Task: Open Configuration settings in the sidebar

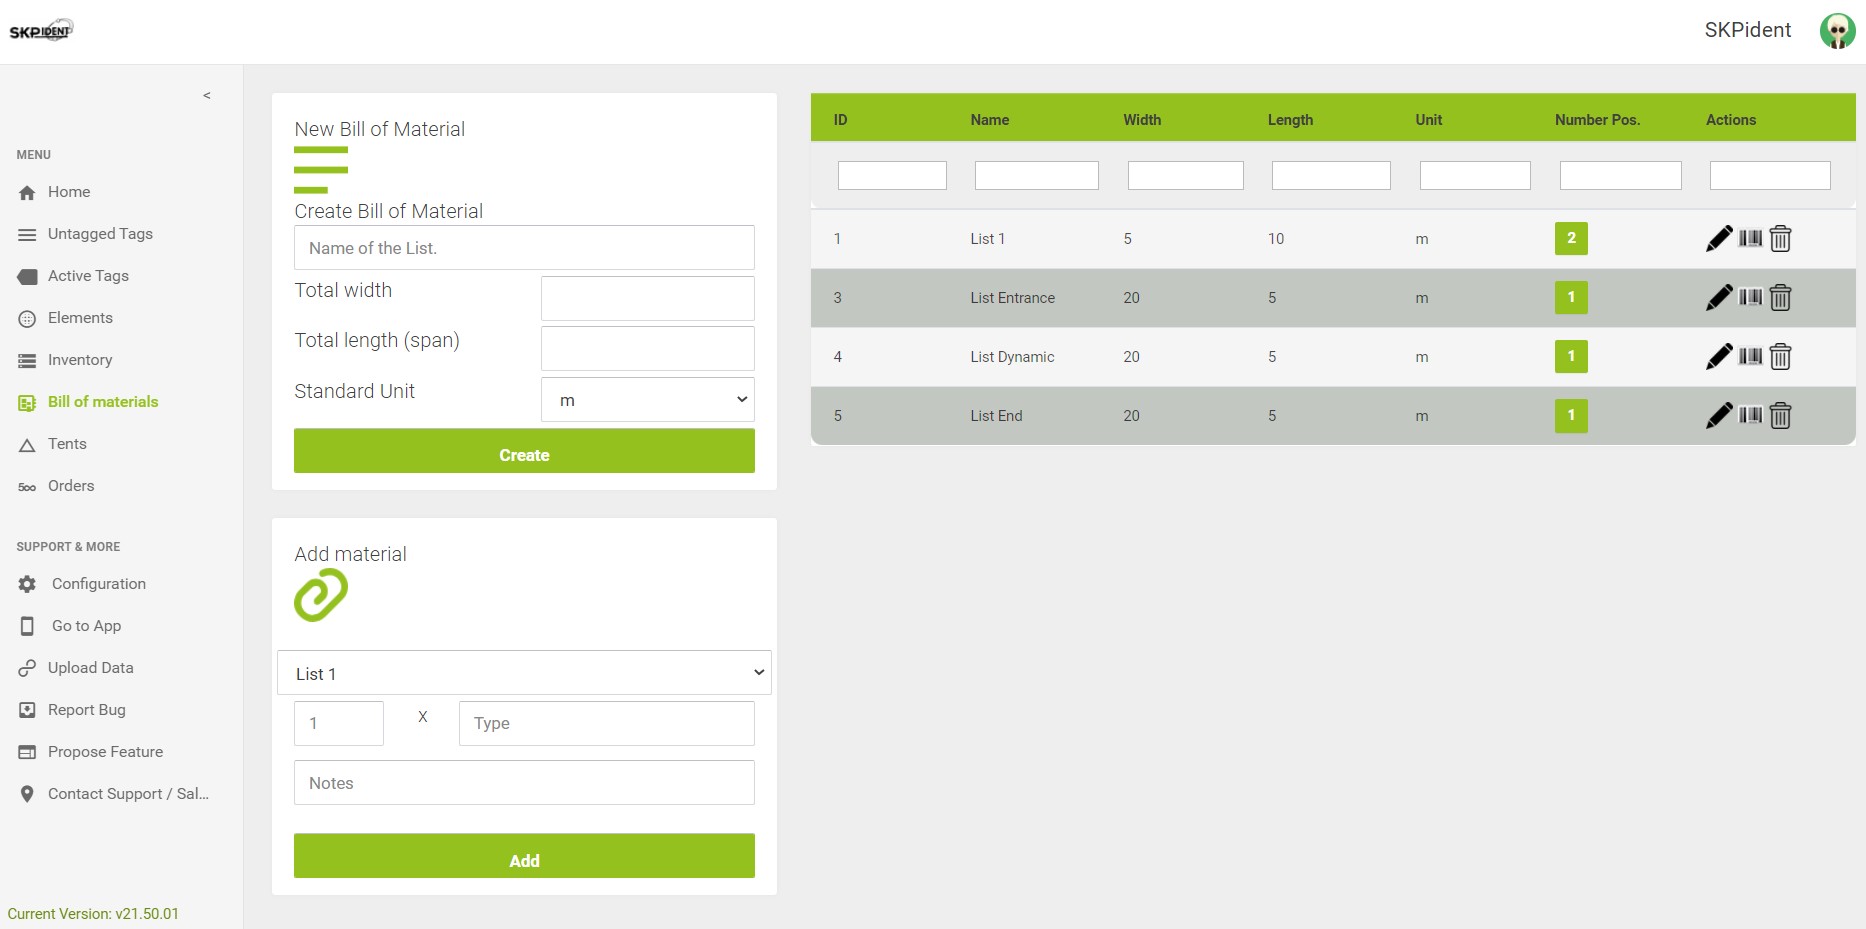Action: point(98,584)
